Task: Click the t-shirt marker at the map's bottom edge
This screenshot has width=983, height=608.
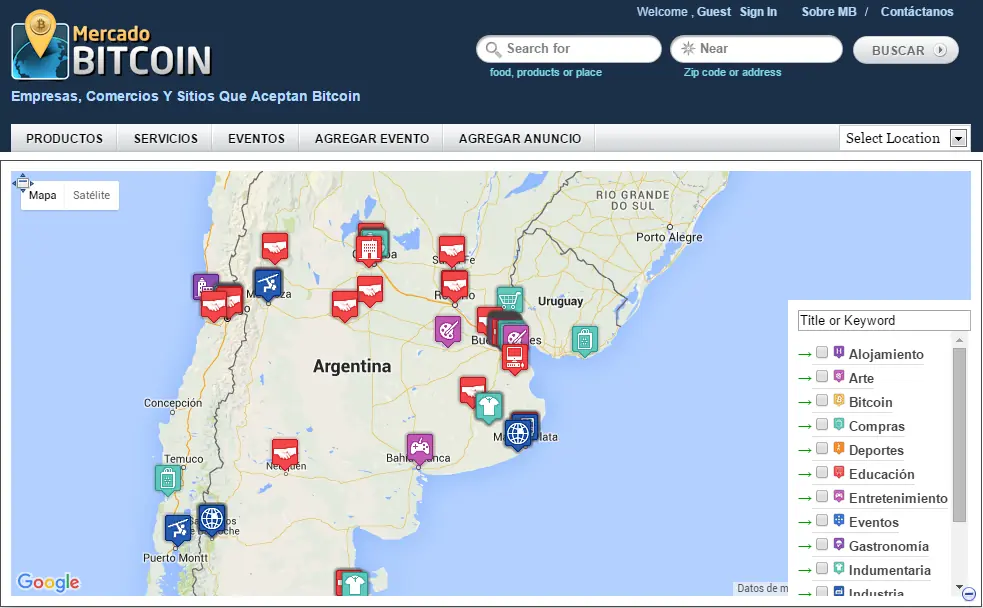Action: point(355,584)
